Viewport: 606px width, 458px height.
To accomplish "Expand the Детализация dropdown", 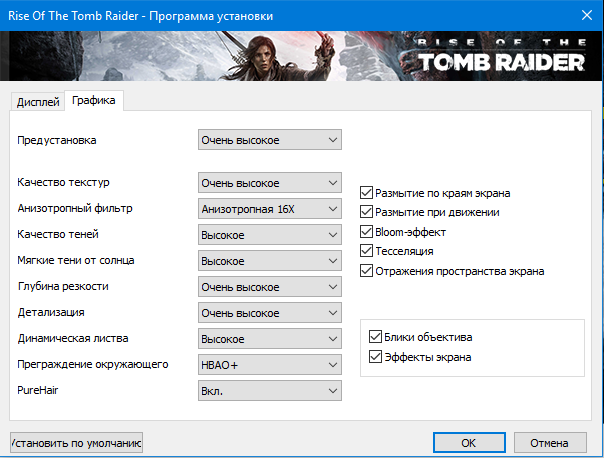I will pos(270,313).
